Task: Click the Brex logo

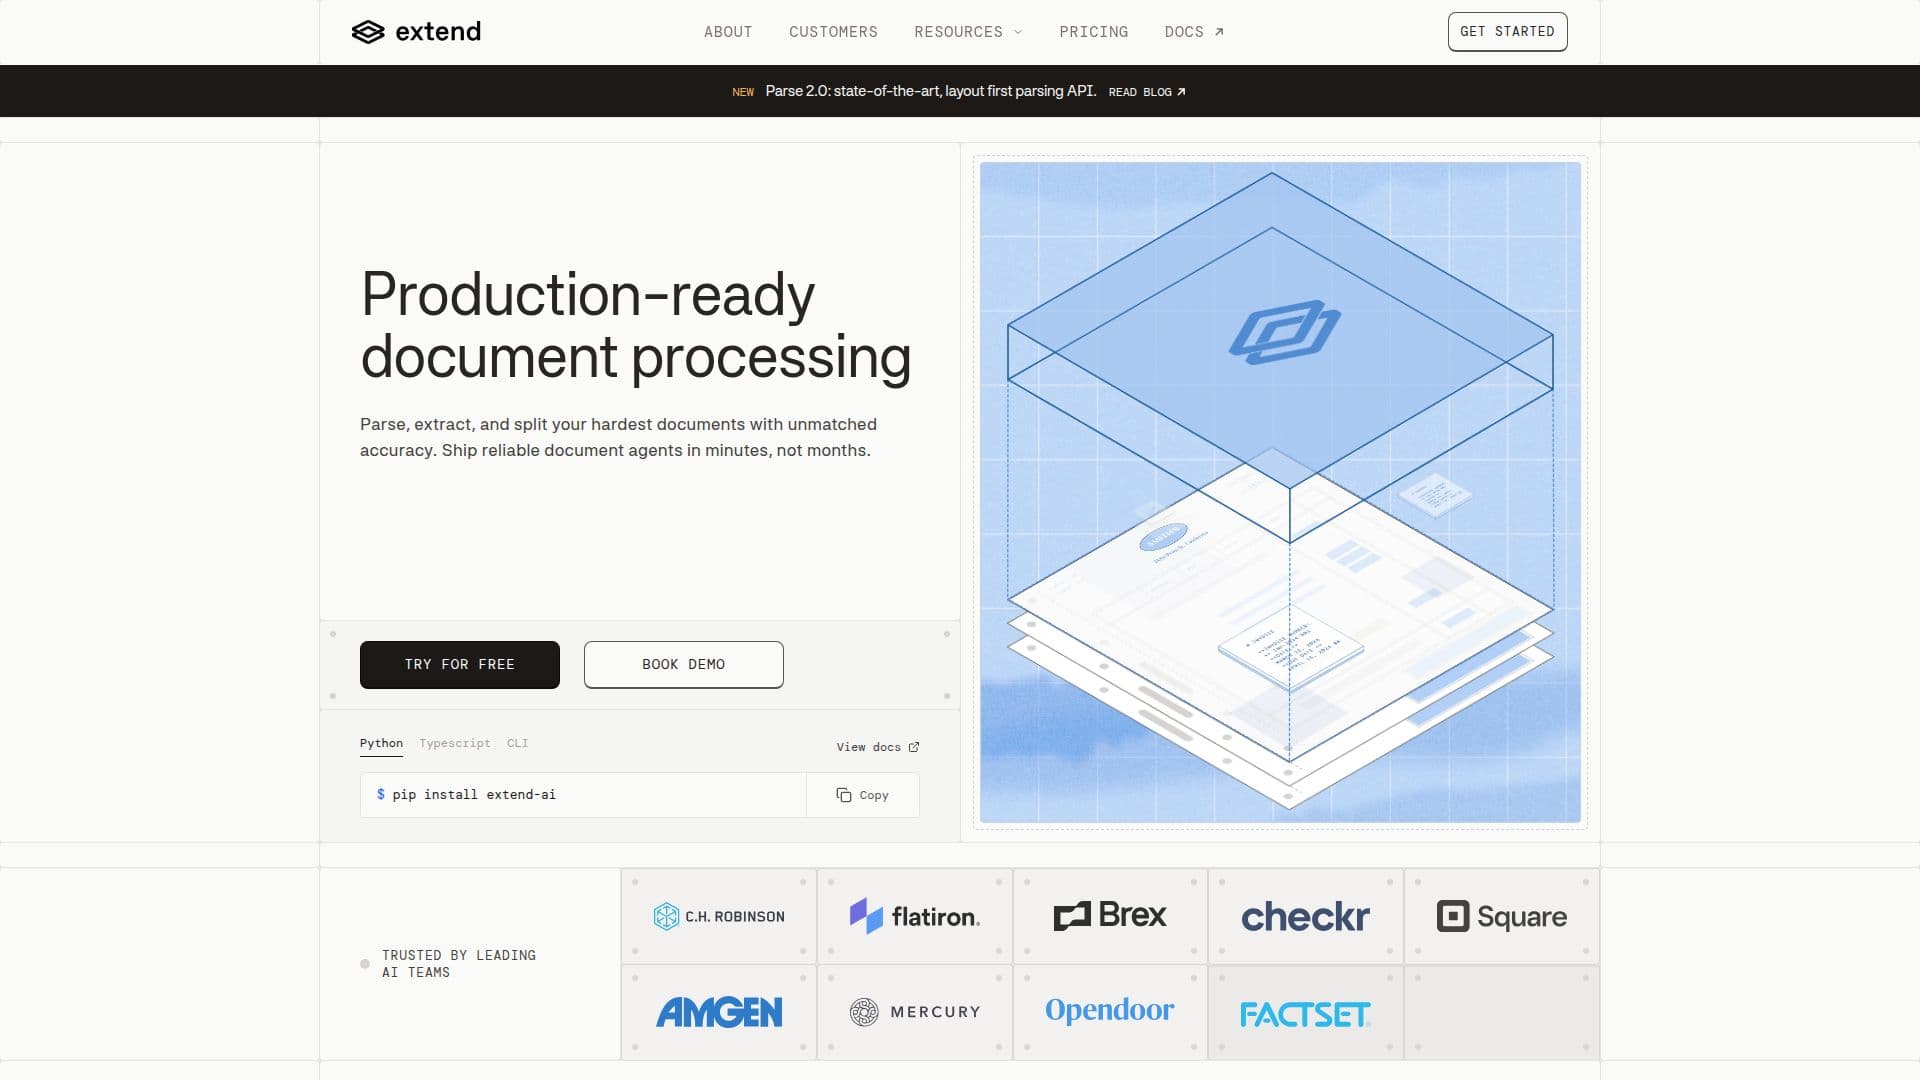Action: (x=1110, y=915)
